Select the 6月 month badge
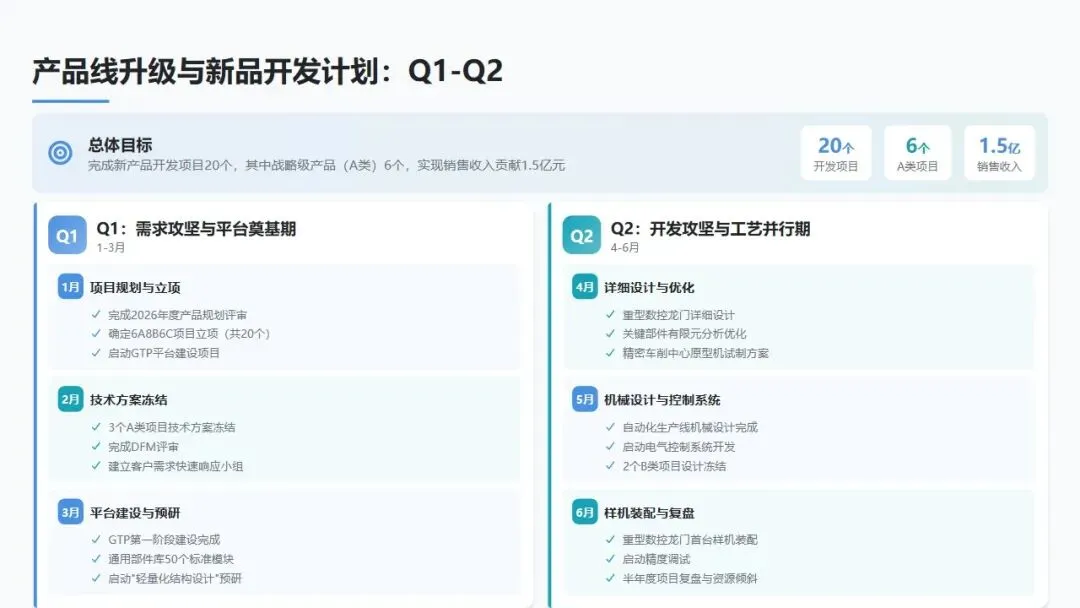 tap(585, 512)
